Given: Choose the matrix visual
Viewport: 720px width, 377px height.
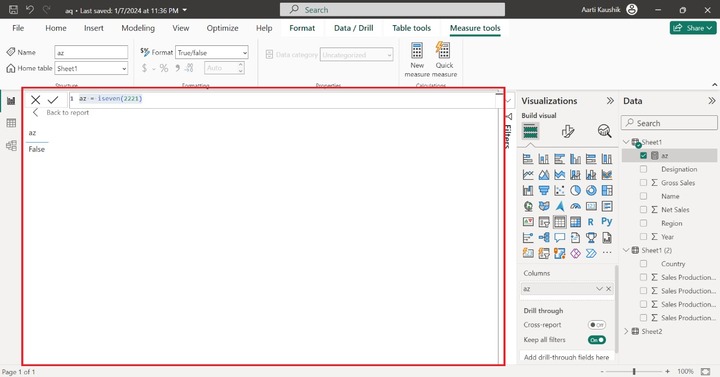Looking at the screenshot, I should tap(575, 222).
